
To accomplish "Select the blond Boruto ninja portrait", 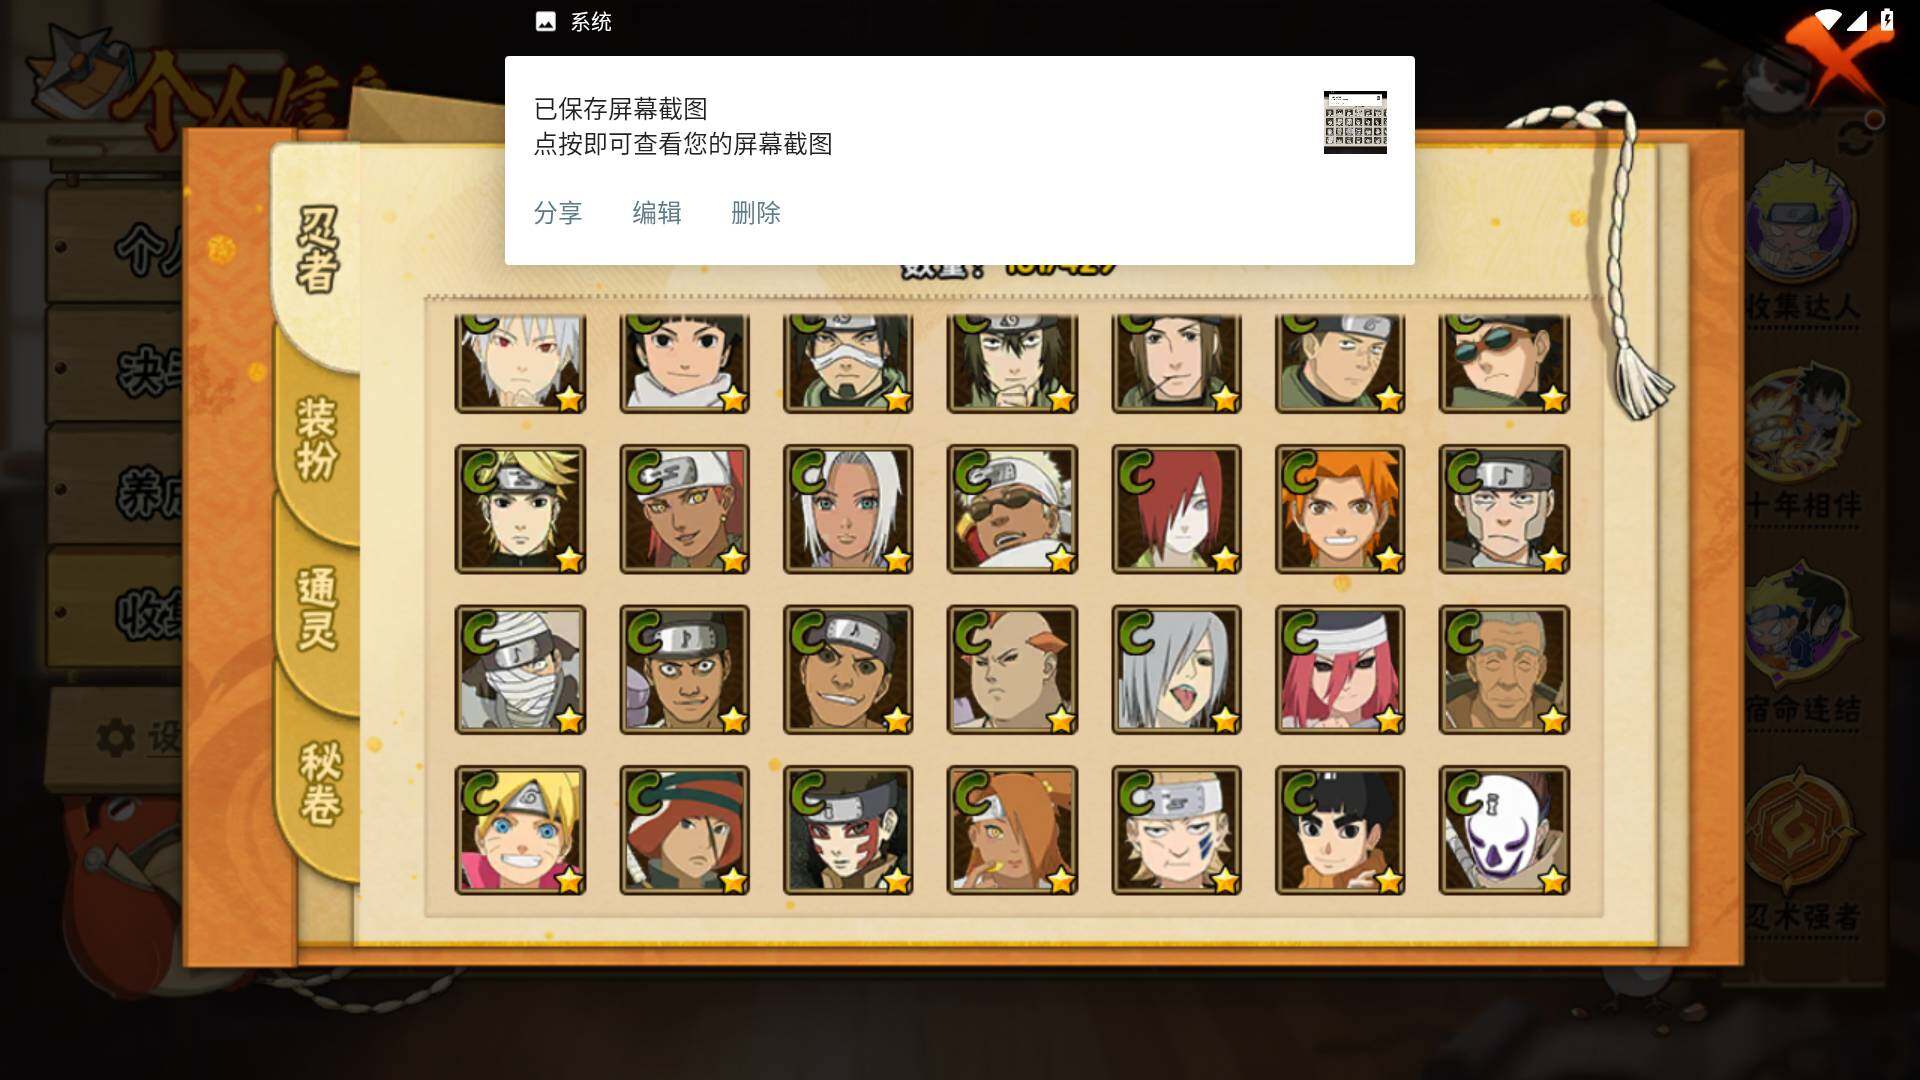I will (x=520, y=830).
